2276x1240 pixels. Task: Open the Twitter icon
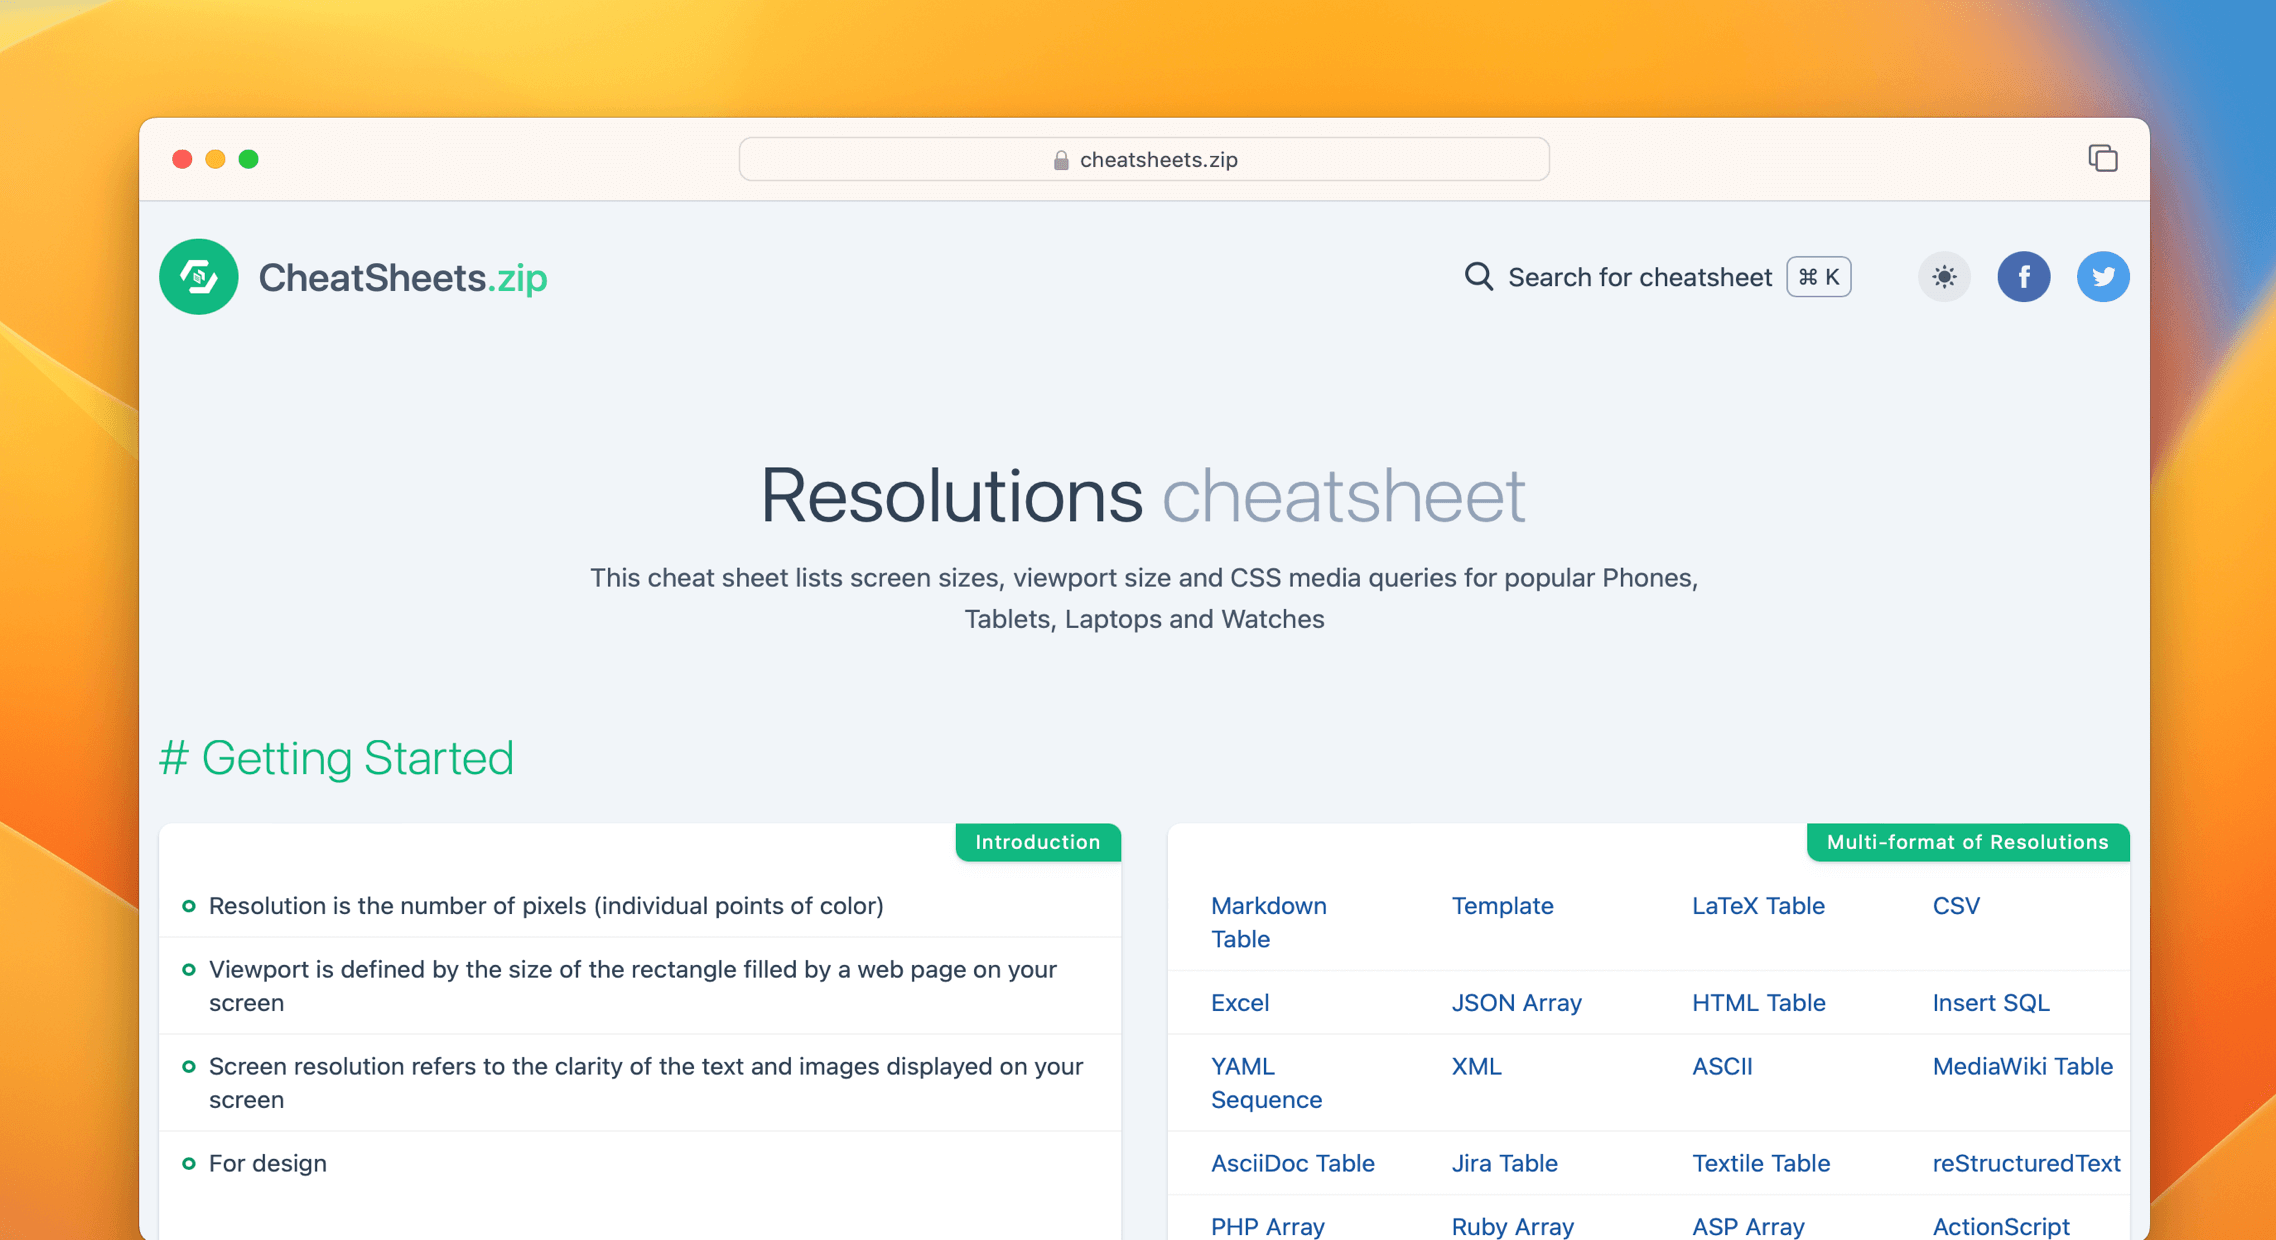click(x=2103, y=277)
